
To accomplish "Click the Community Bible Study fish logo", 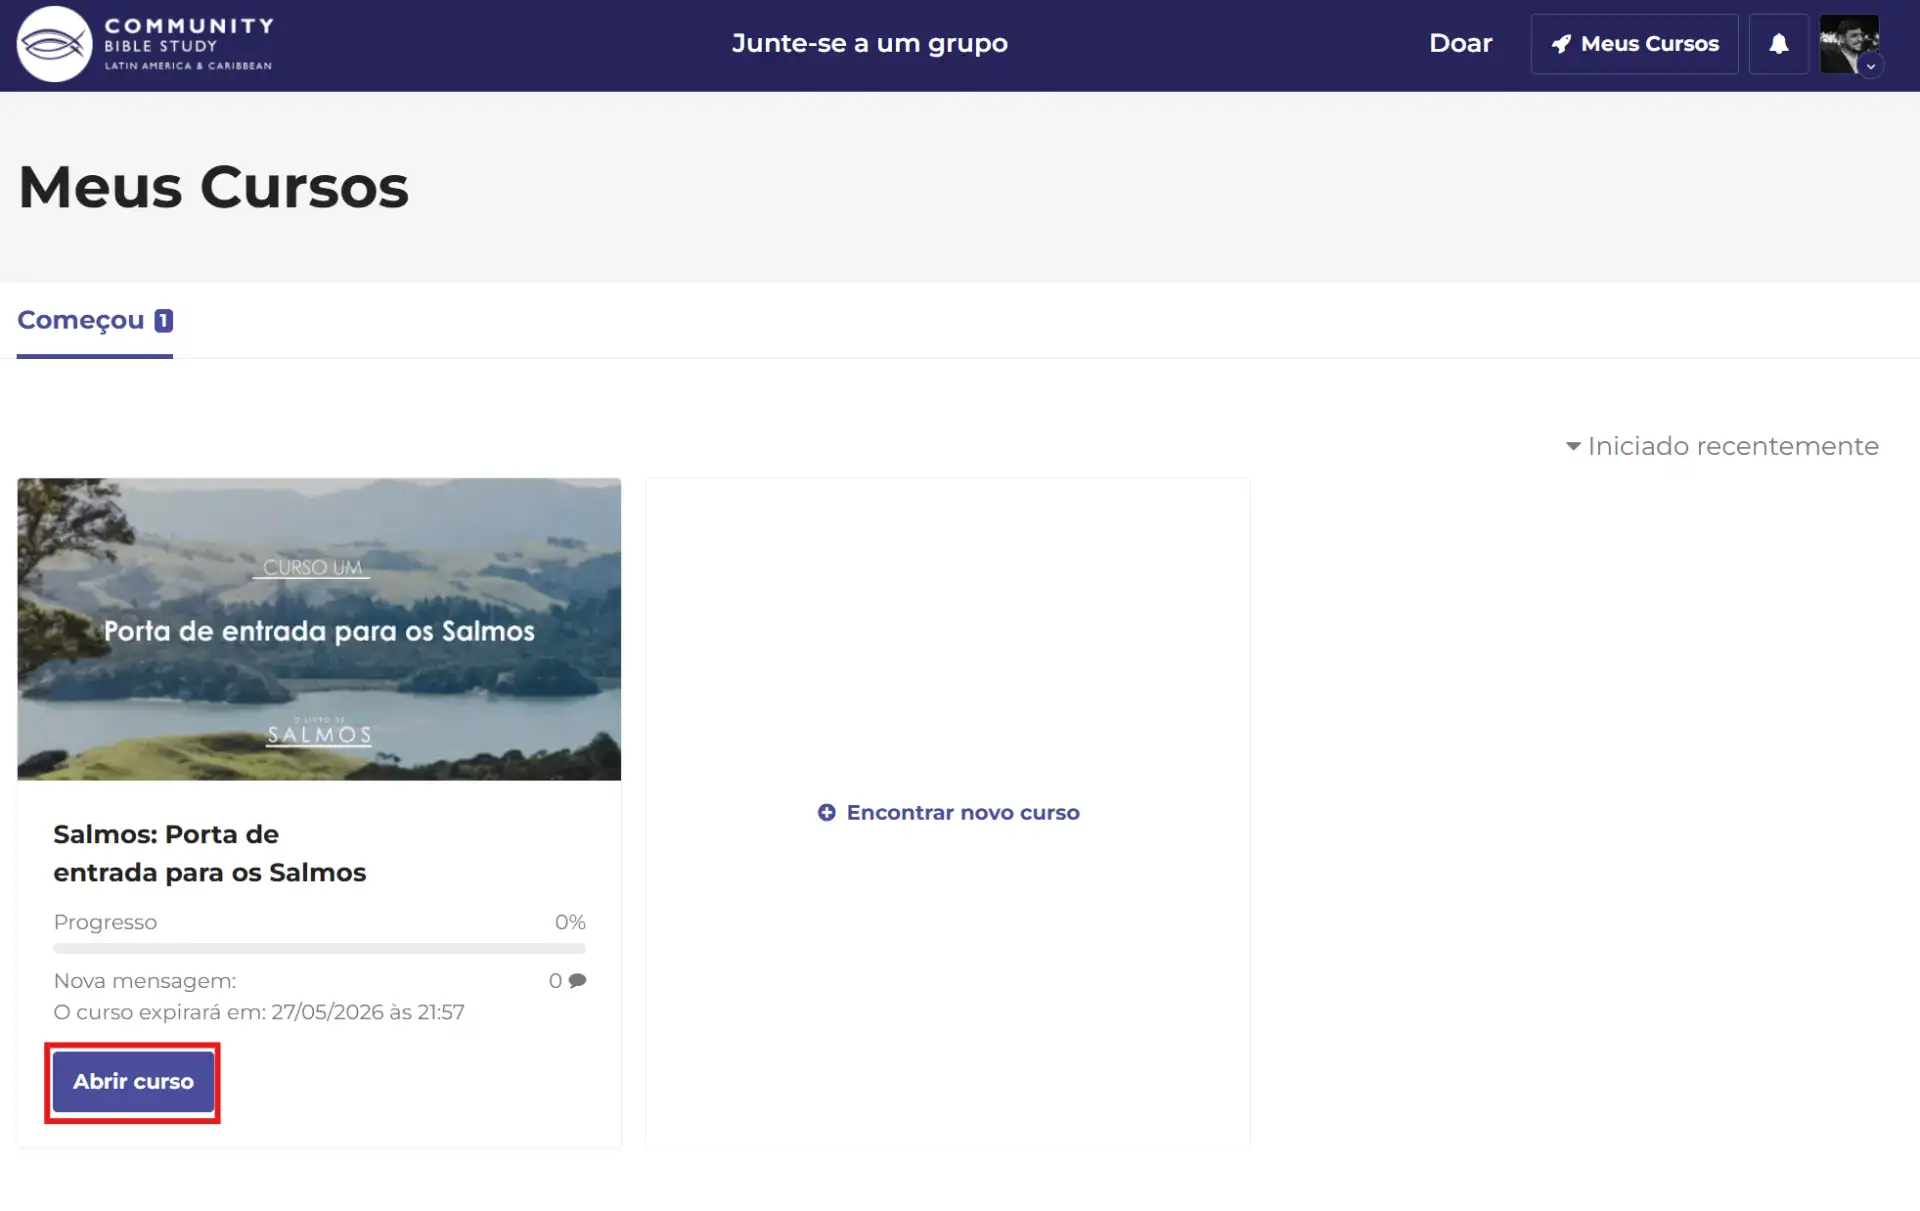I will click(54, 44).
